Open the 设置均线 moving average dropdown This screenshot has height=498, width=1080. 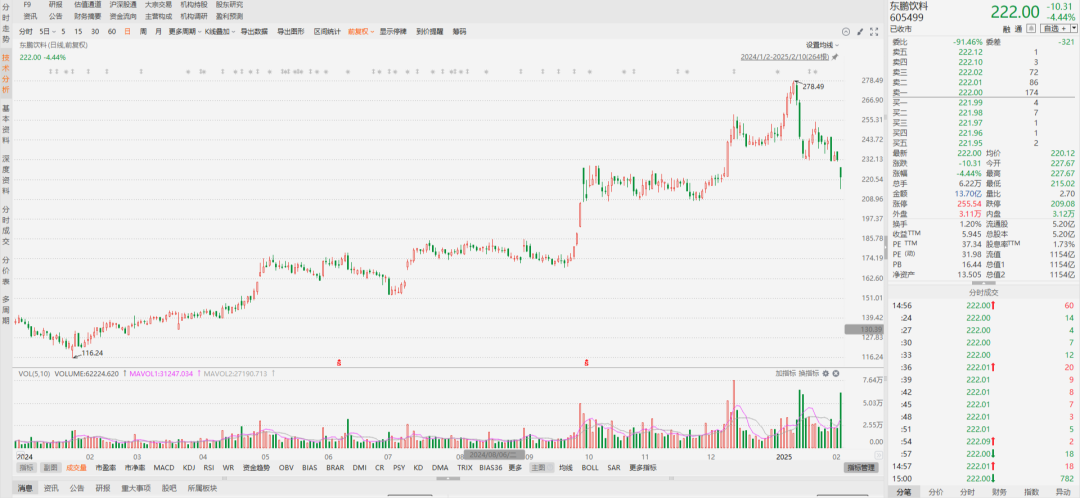pos(822,45)
